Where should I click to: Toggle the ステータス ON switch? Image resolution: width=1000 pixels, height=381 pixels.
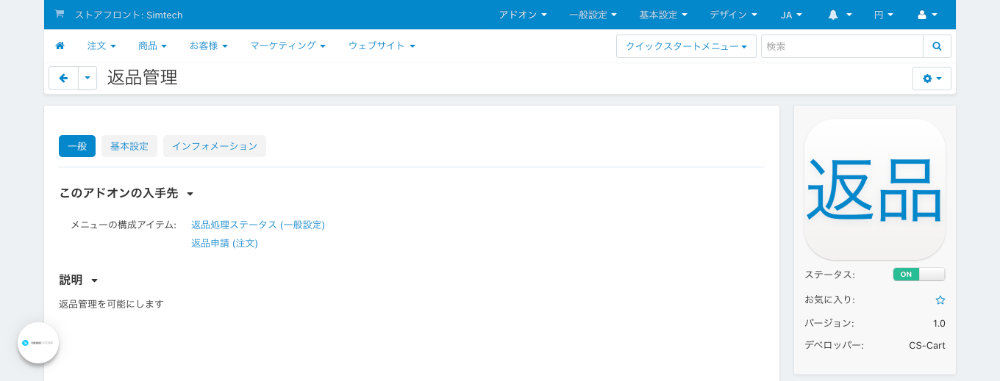tap(919, 274)
